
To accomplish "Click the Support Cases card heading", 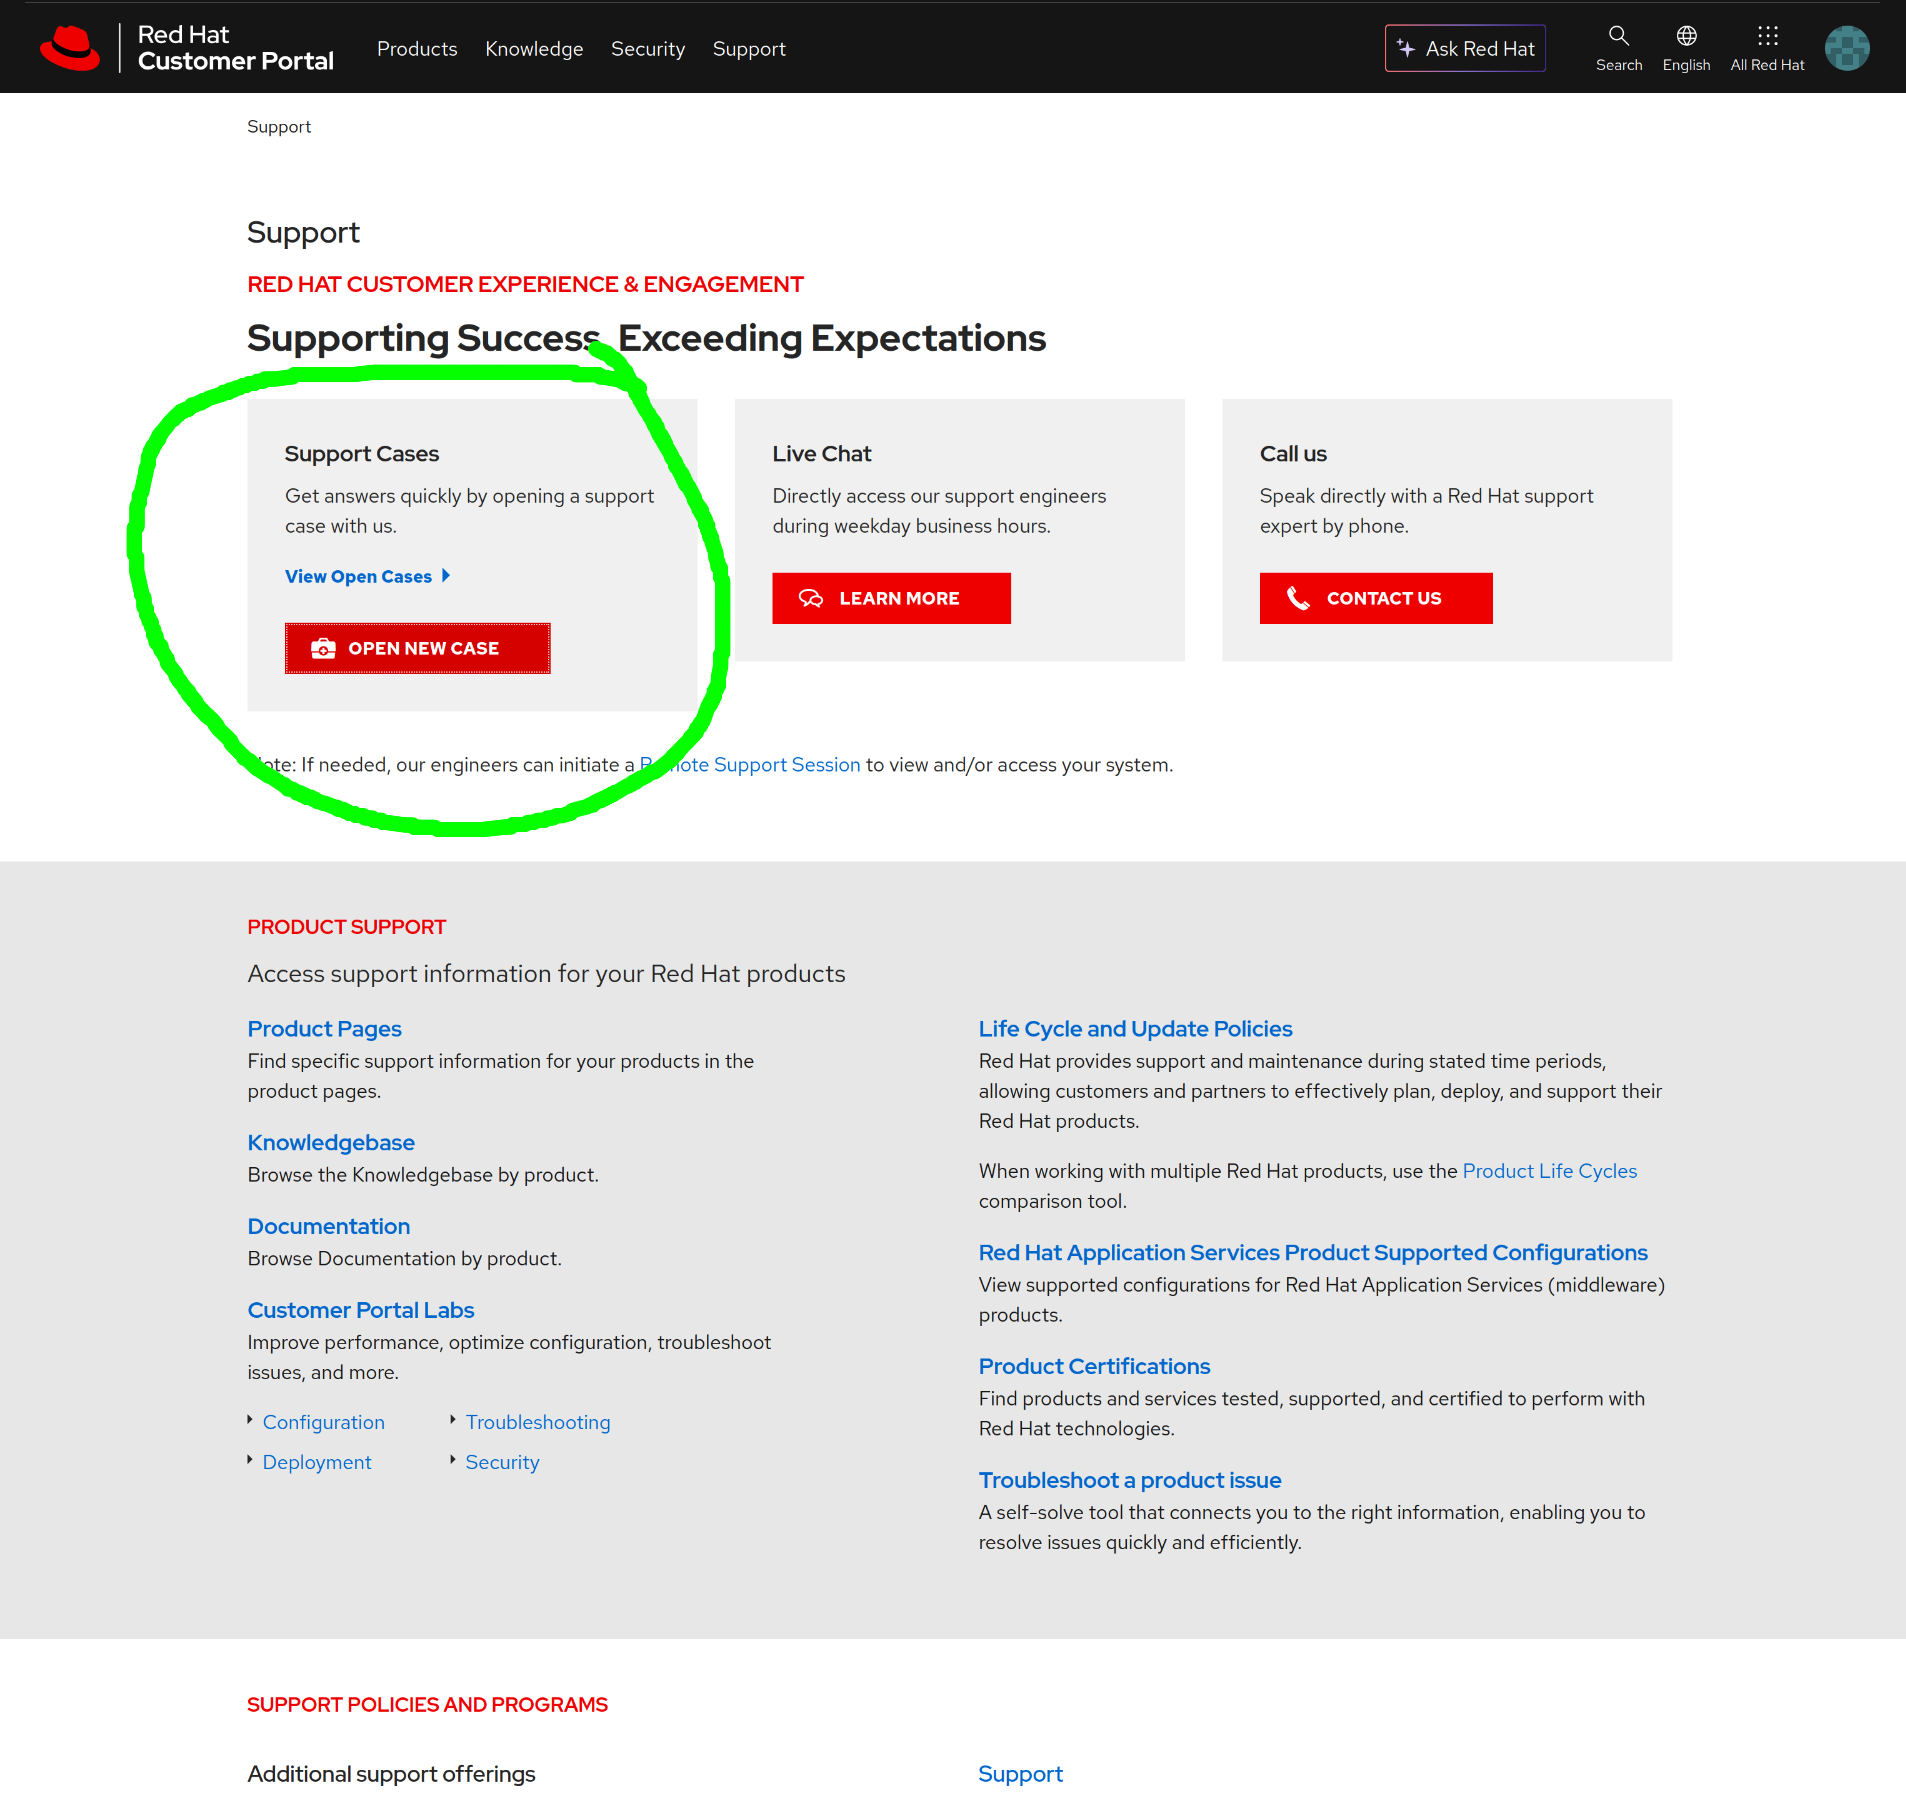I will pos(362,454).
